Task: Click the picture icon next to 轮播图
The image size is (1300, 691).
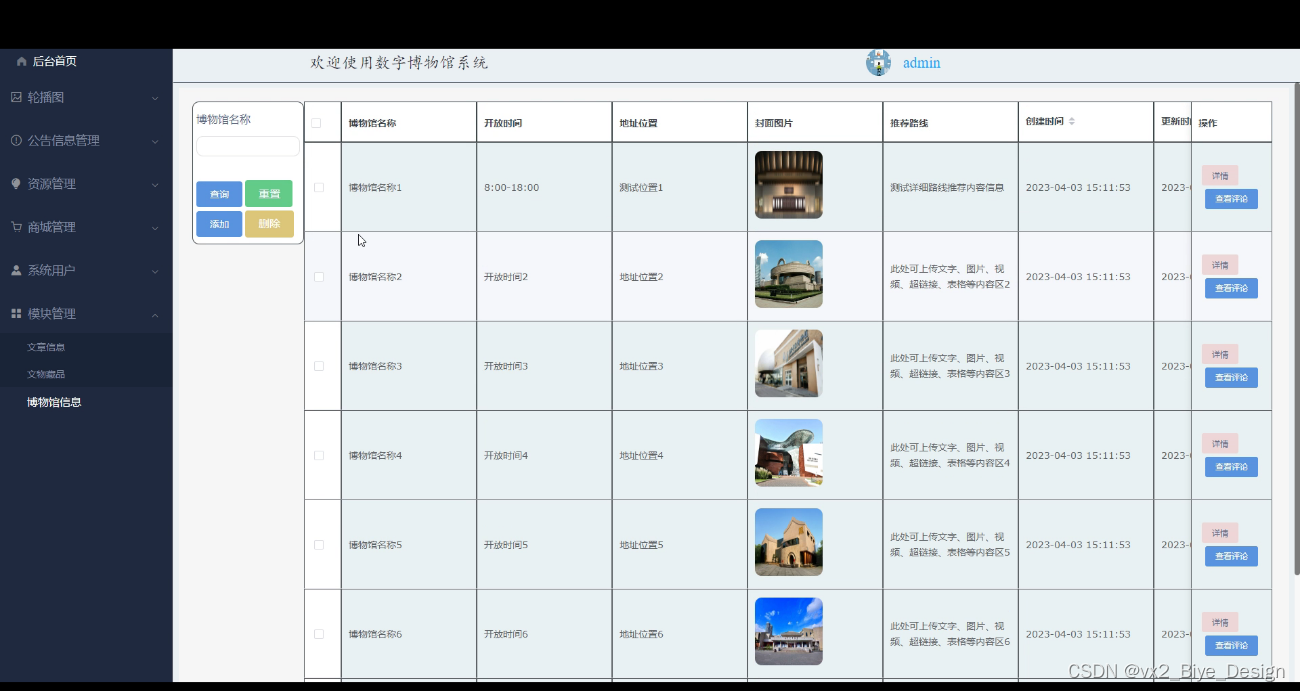Action: (x=16, y=98)
